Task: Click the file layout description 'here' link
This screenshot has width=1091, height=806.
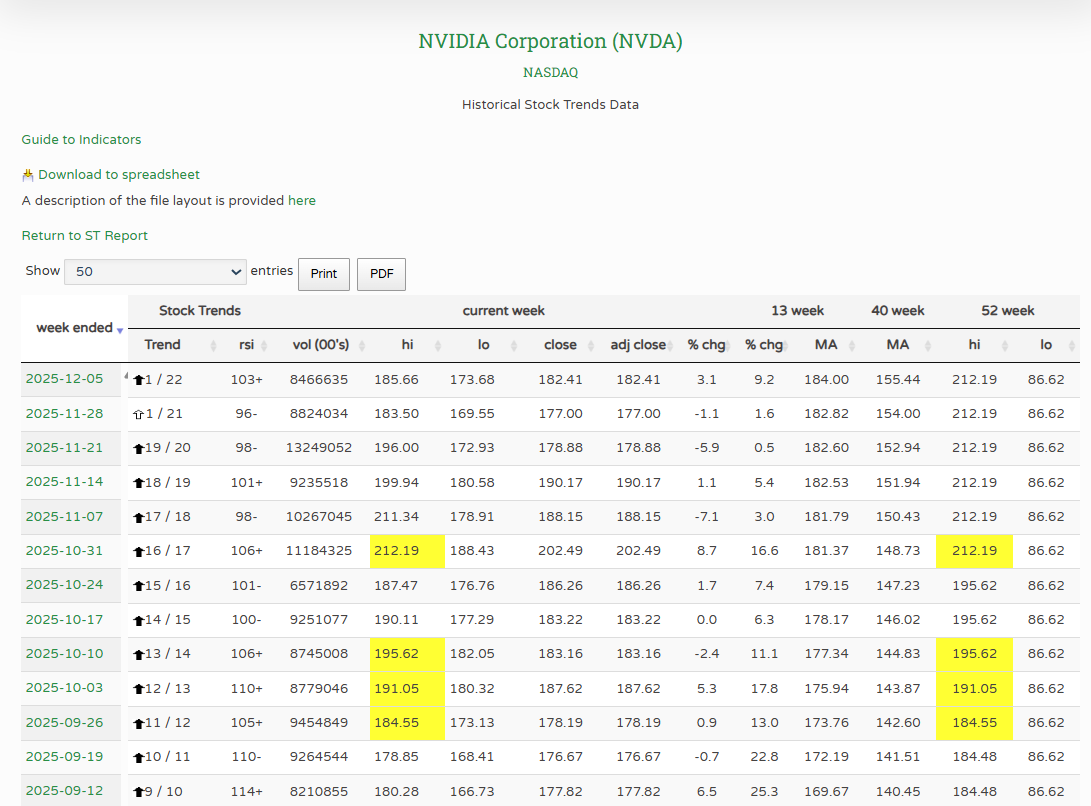Action: pyautogui.click(x=302, y=200)
